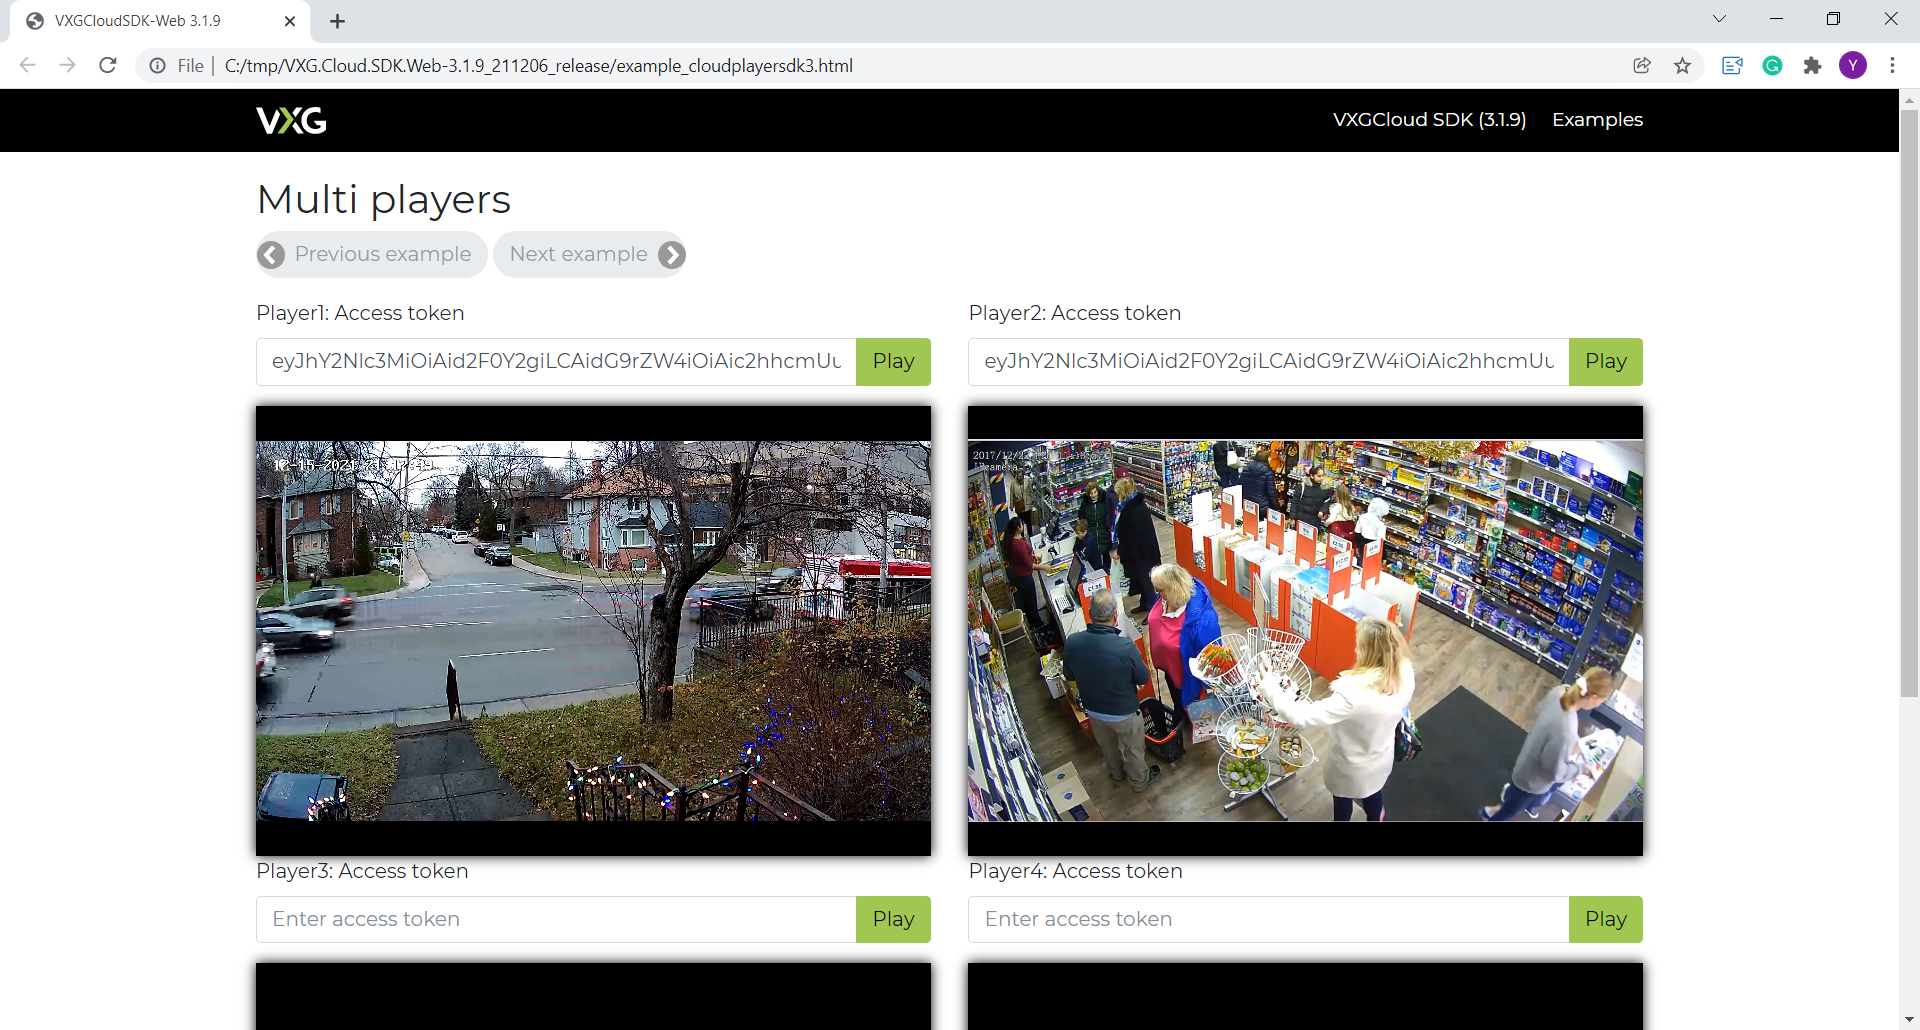Open the tab search dropdown arrow

click(1719, 19)
